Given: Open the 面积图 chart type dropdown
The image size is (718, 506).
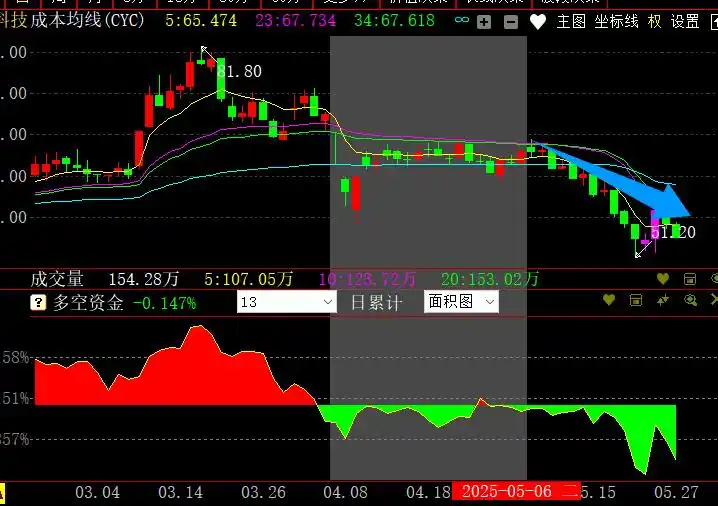Looking at the screenshot, I should click(461, 301).
